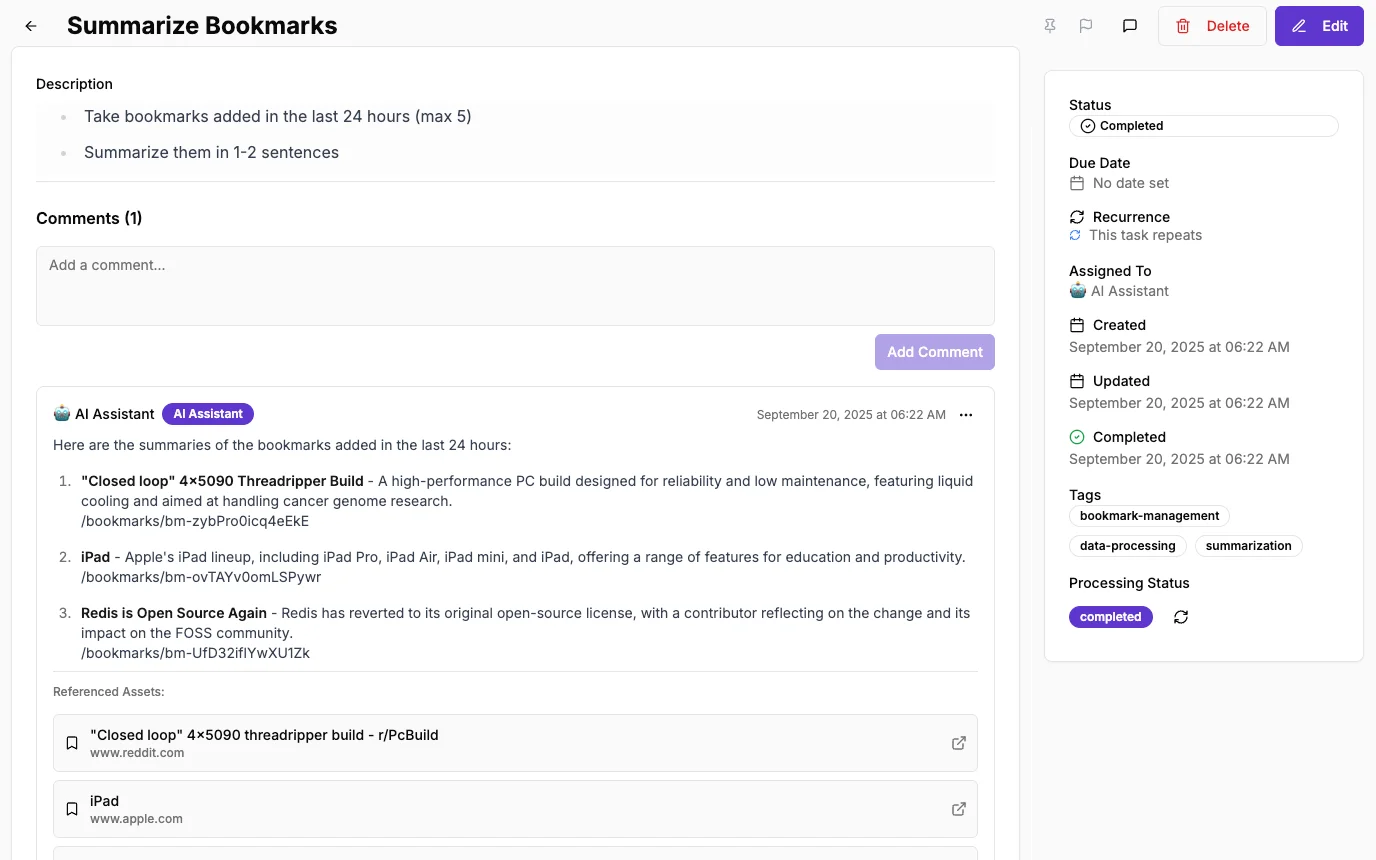The image size is (1376, 860).
Task: Click the completed processing status badge
Action: 1110,617
